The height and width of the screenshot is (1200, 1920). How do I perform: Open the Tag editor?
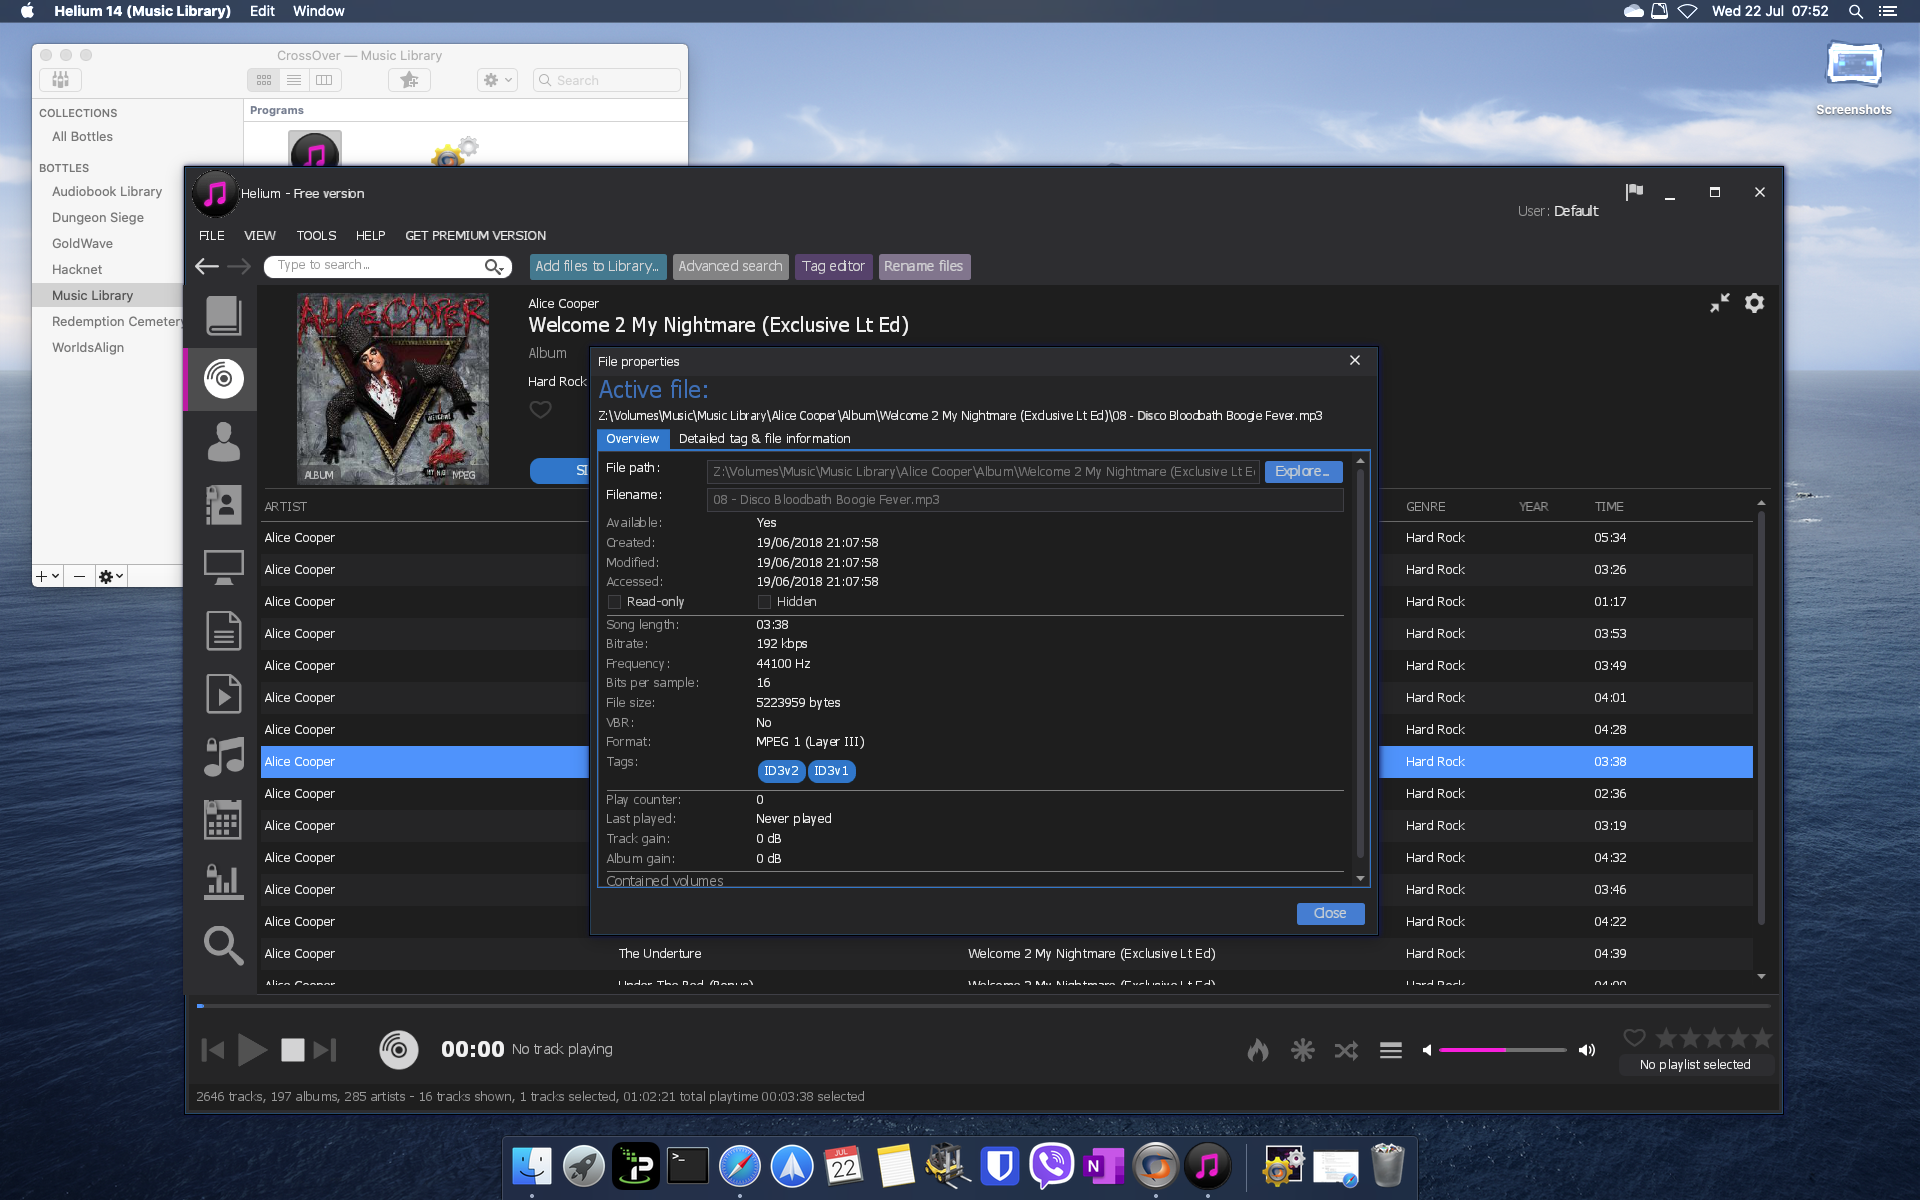tap(833, 266)
